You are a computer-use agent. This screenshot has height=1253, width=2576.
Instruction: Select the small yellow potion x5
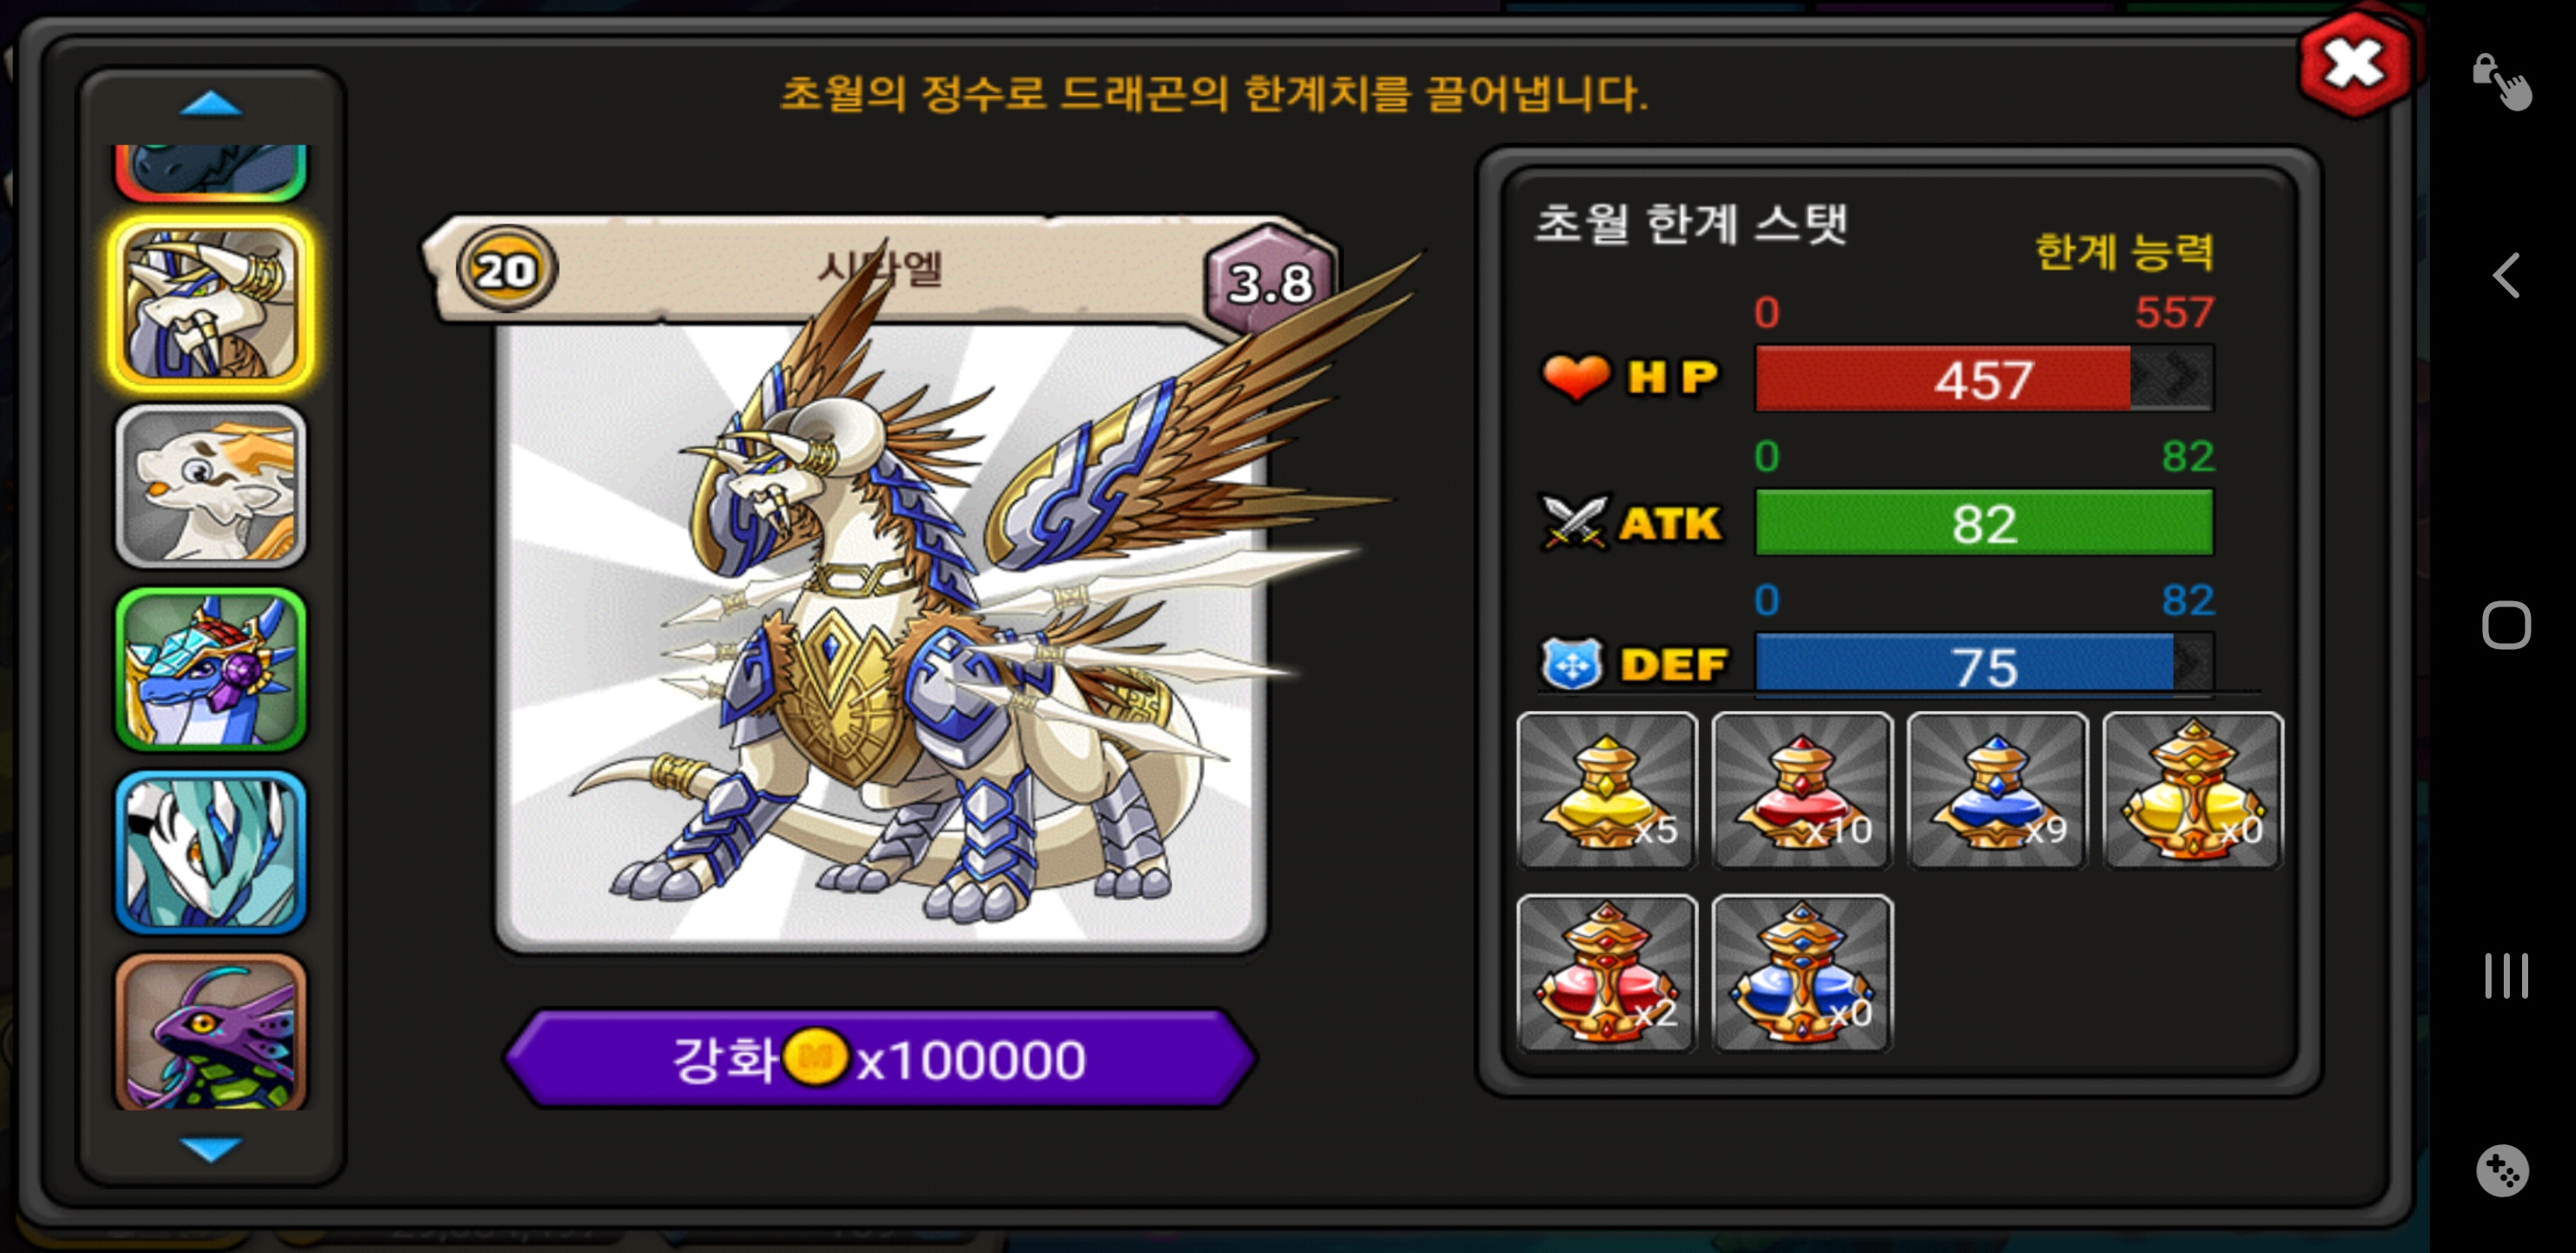1606,790
